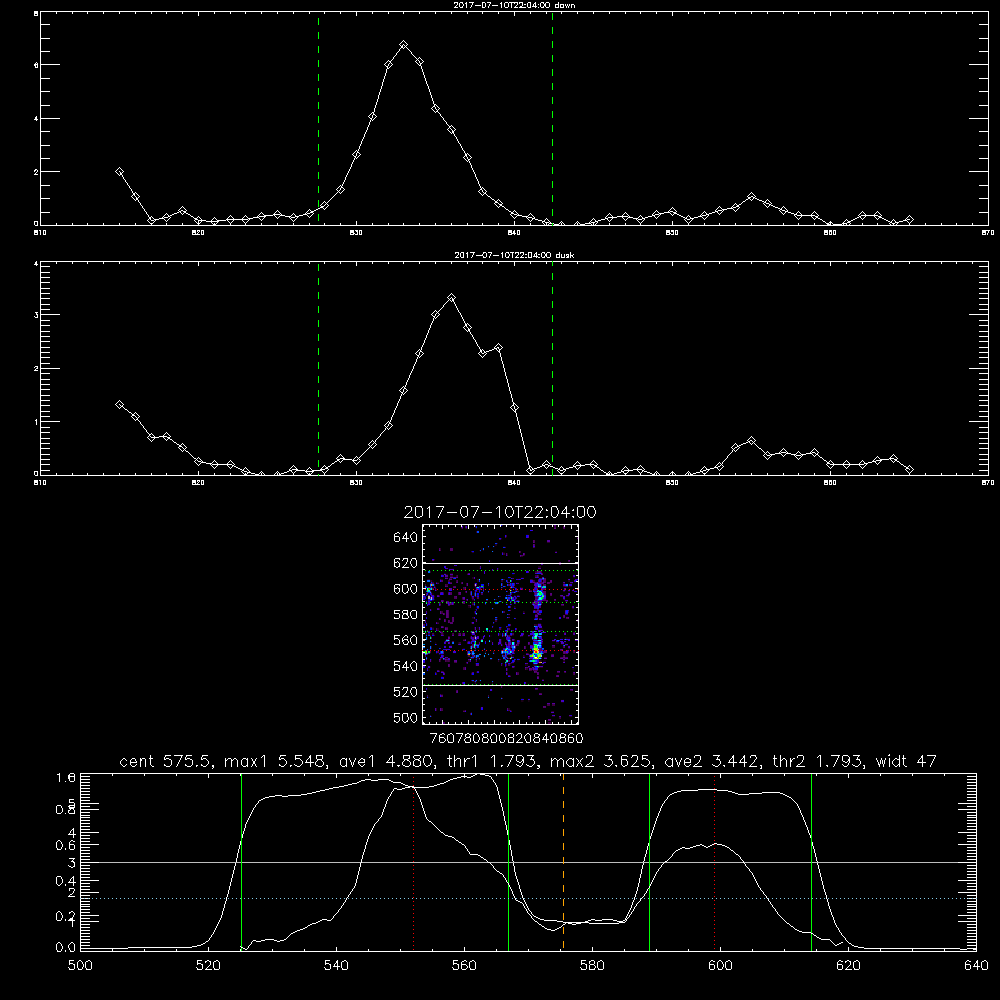Click the highest diamond marker in dawn plot
1000x1000 pixels.
tap(403, 45)
